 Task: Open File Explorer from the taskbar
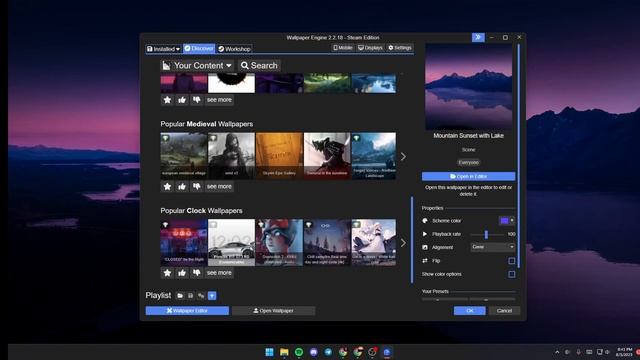click(x=284, y=352)
